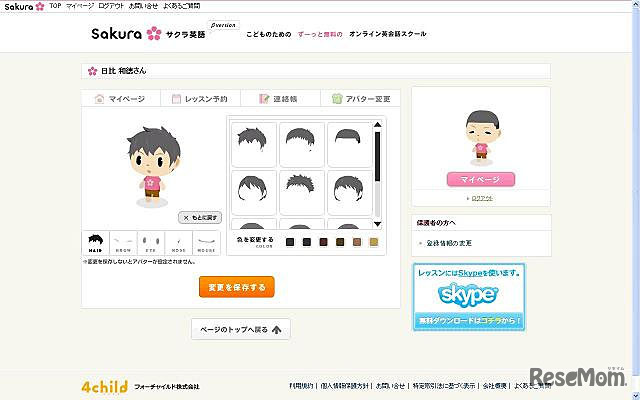Switch to the レッスン予約 tab
The width and height of the screenshot is (640, 400).
(200, 99)
